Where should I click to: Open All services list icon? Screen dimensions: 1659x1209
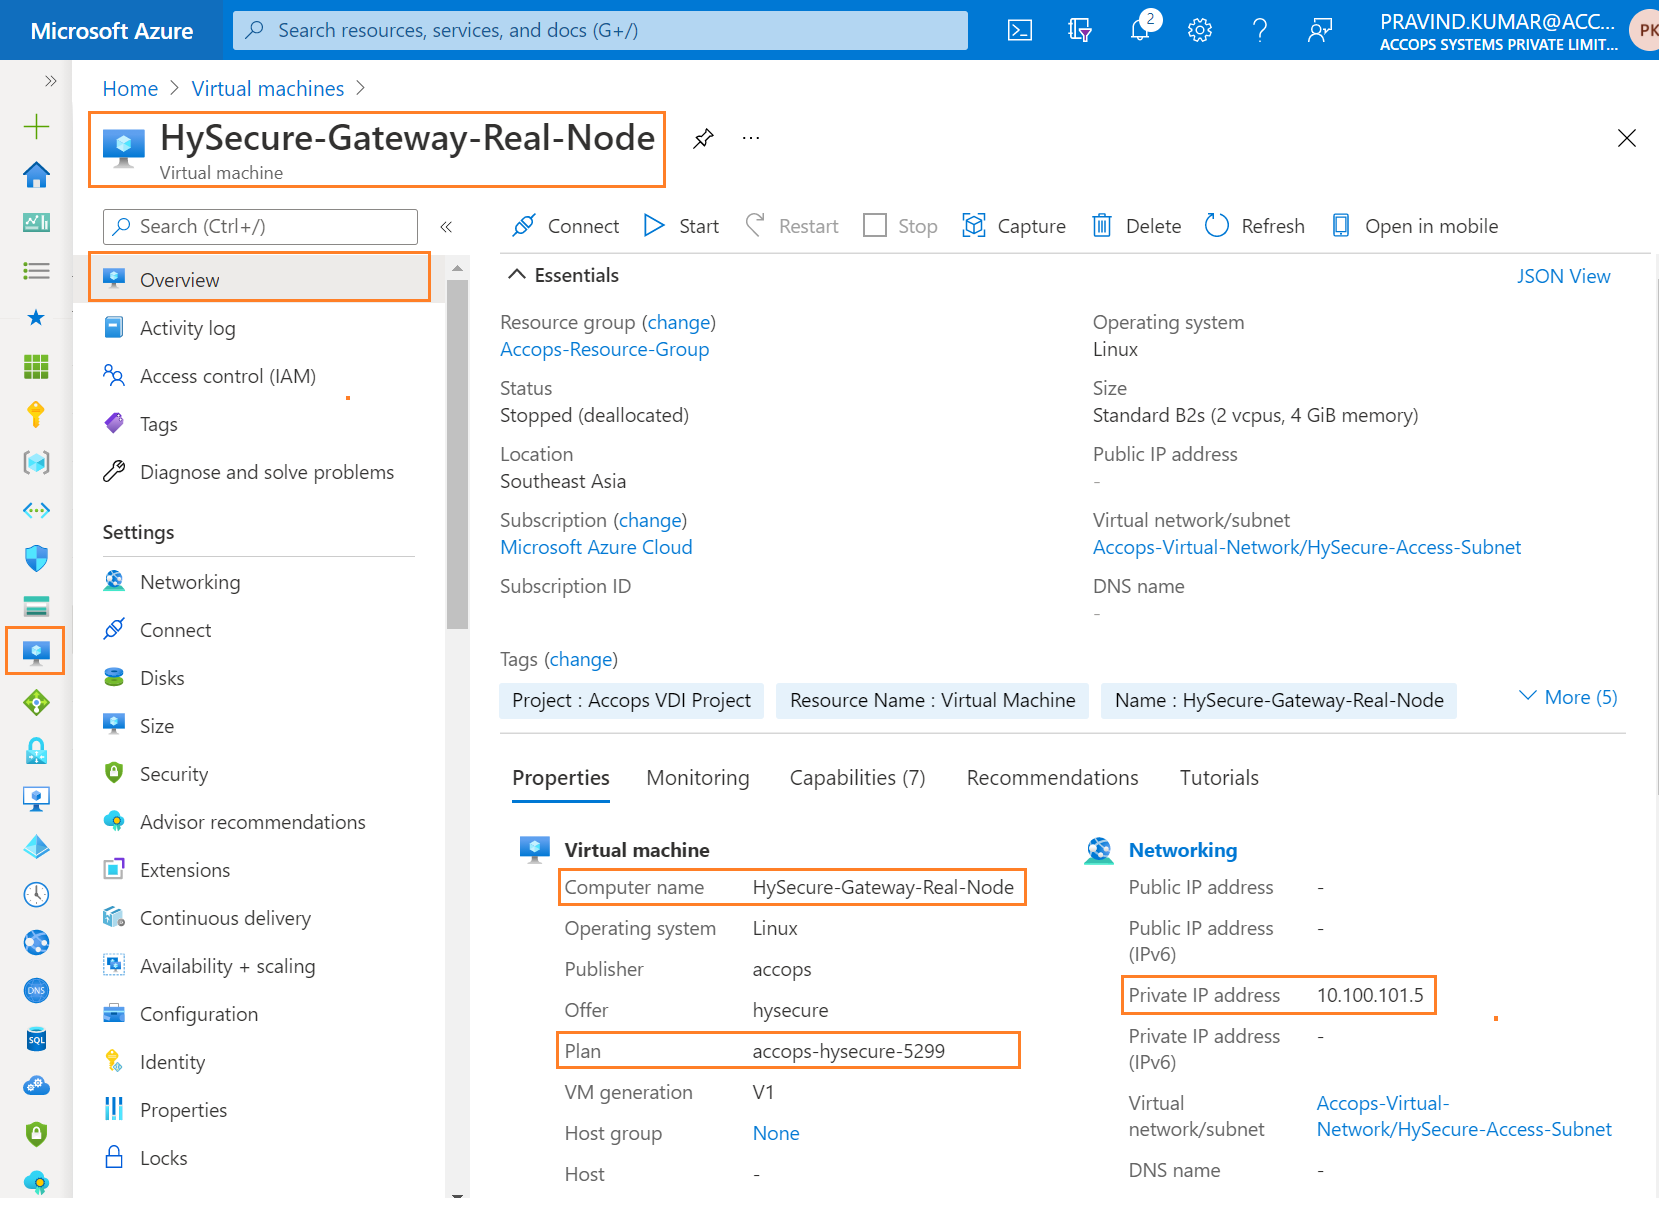point(36,270)
